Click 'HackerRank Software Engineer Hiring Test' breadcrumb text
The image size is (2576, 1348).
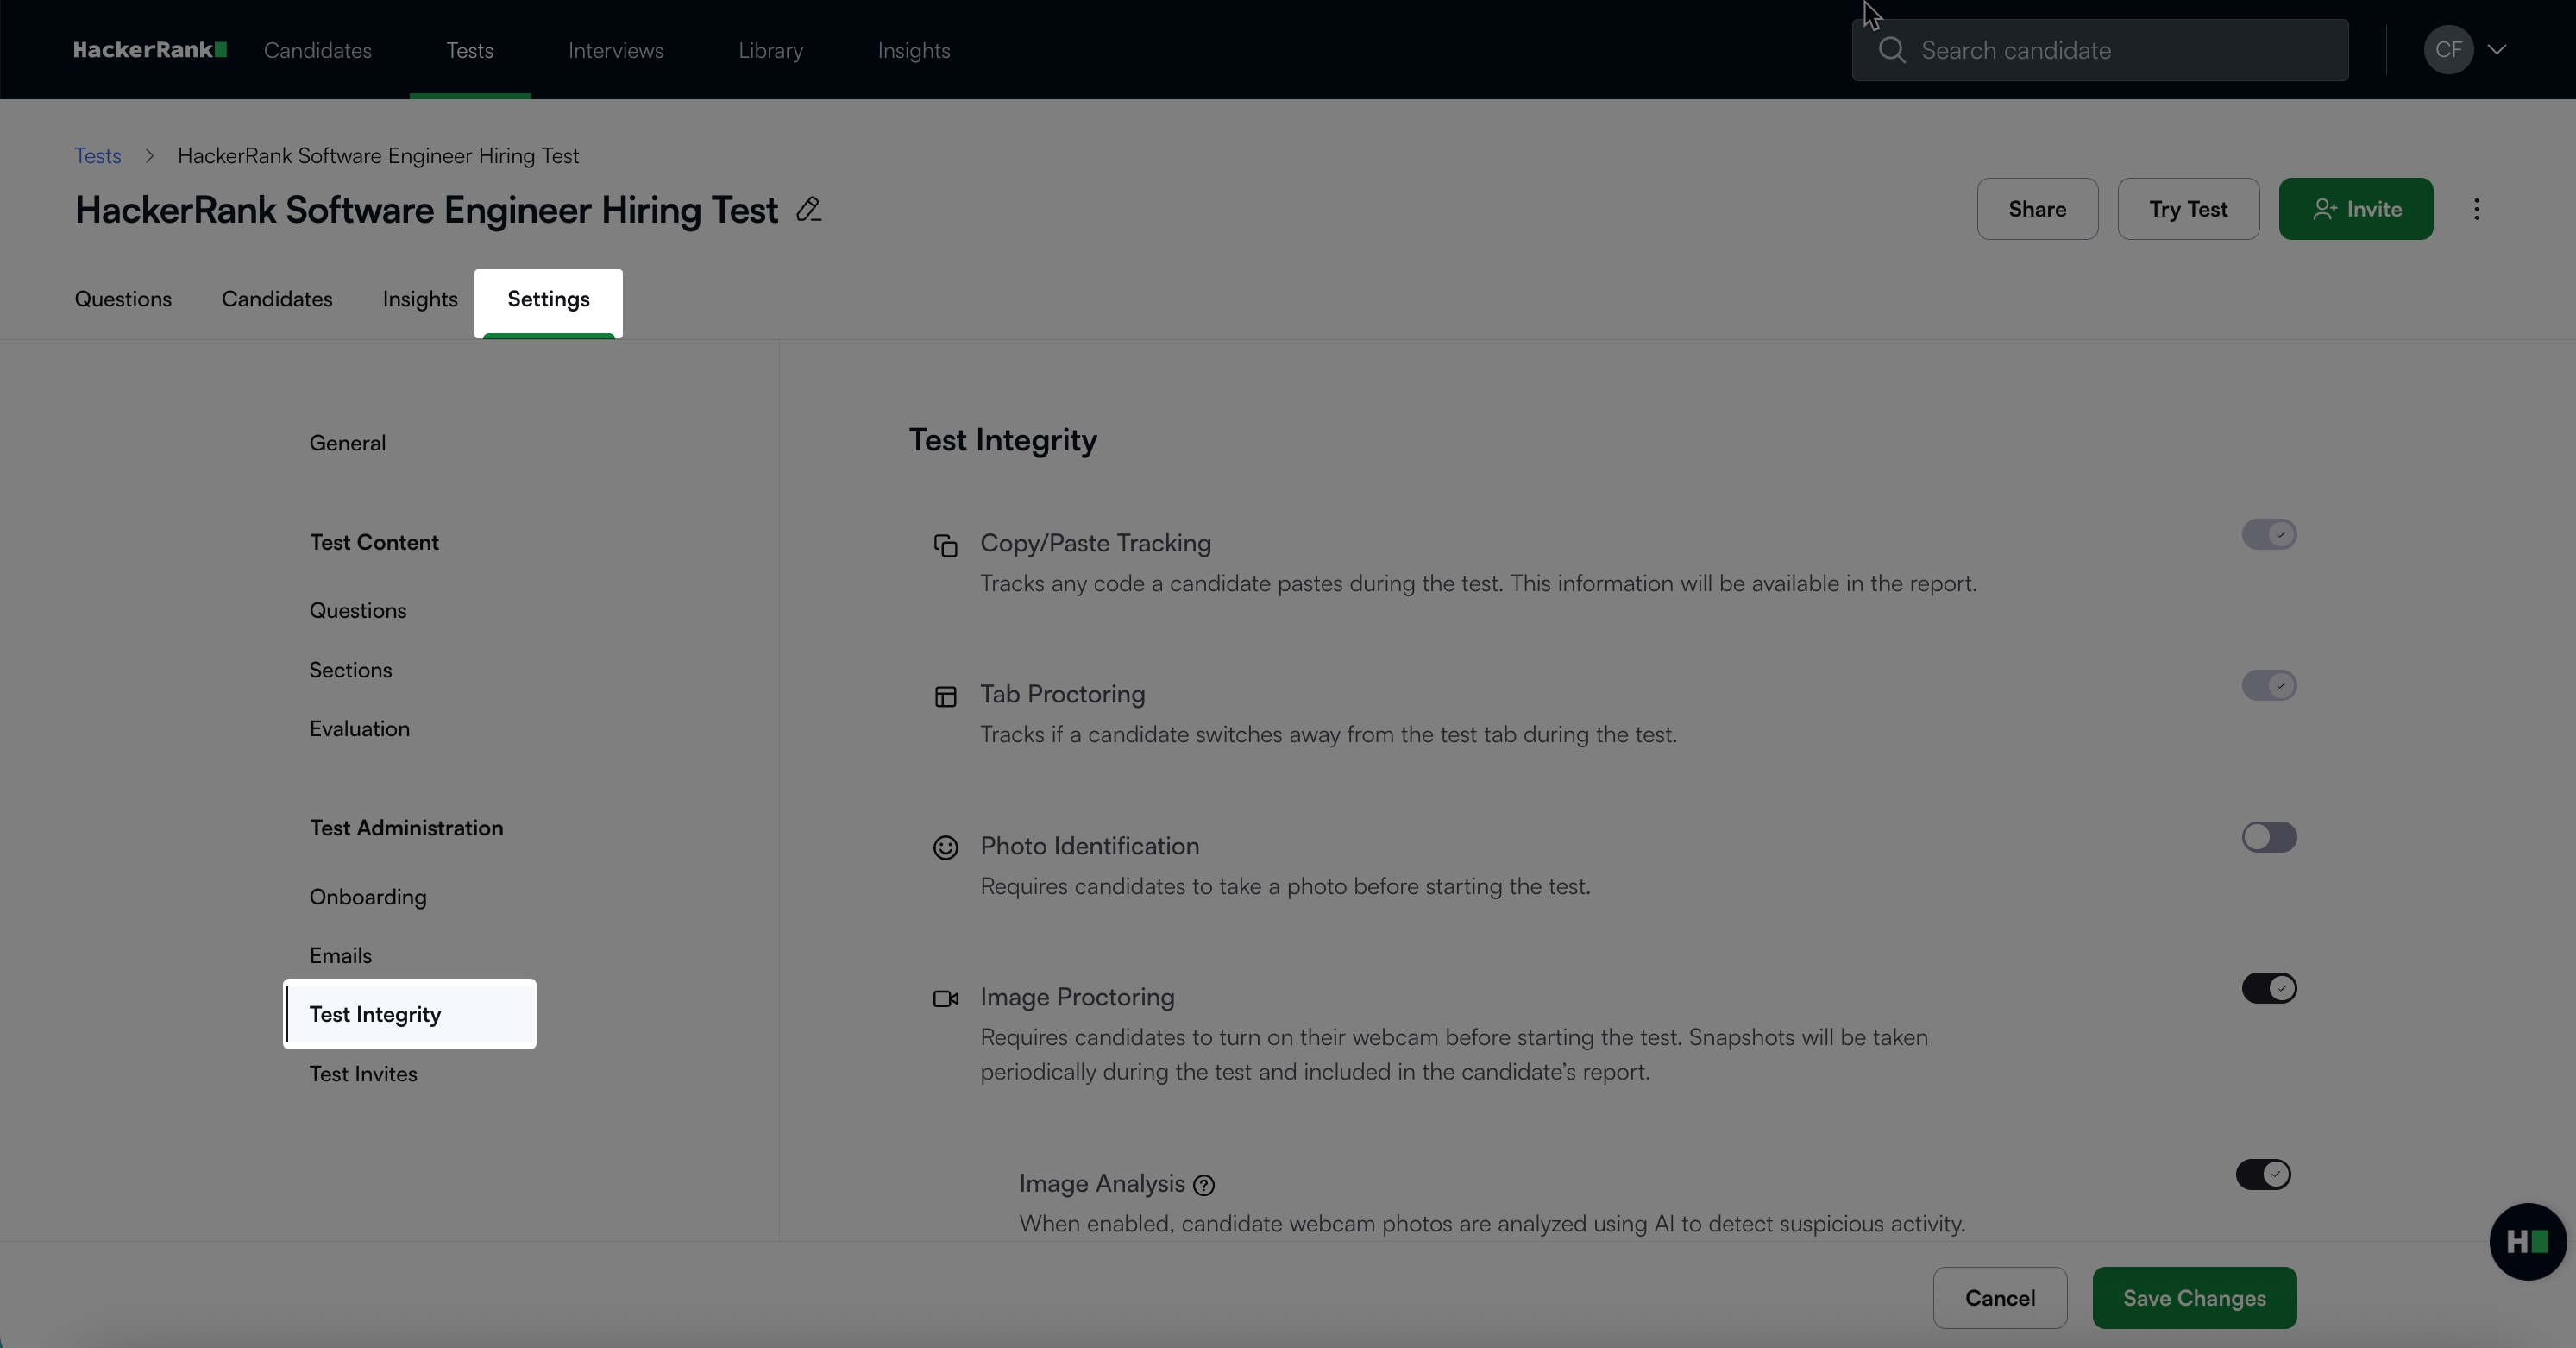[378, 156]
